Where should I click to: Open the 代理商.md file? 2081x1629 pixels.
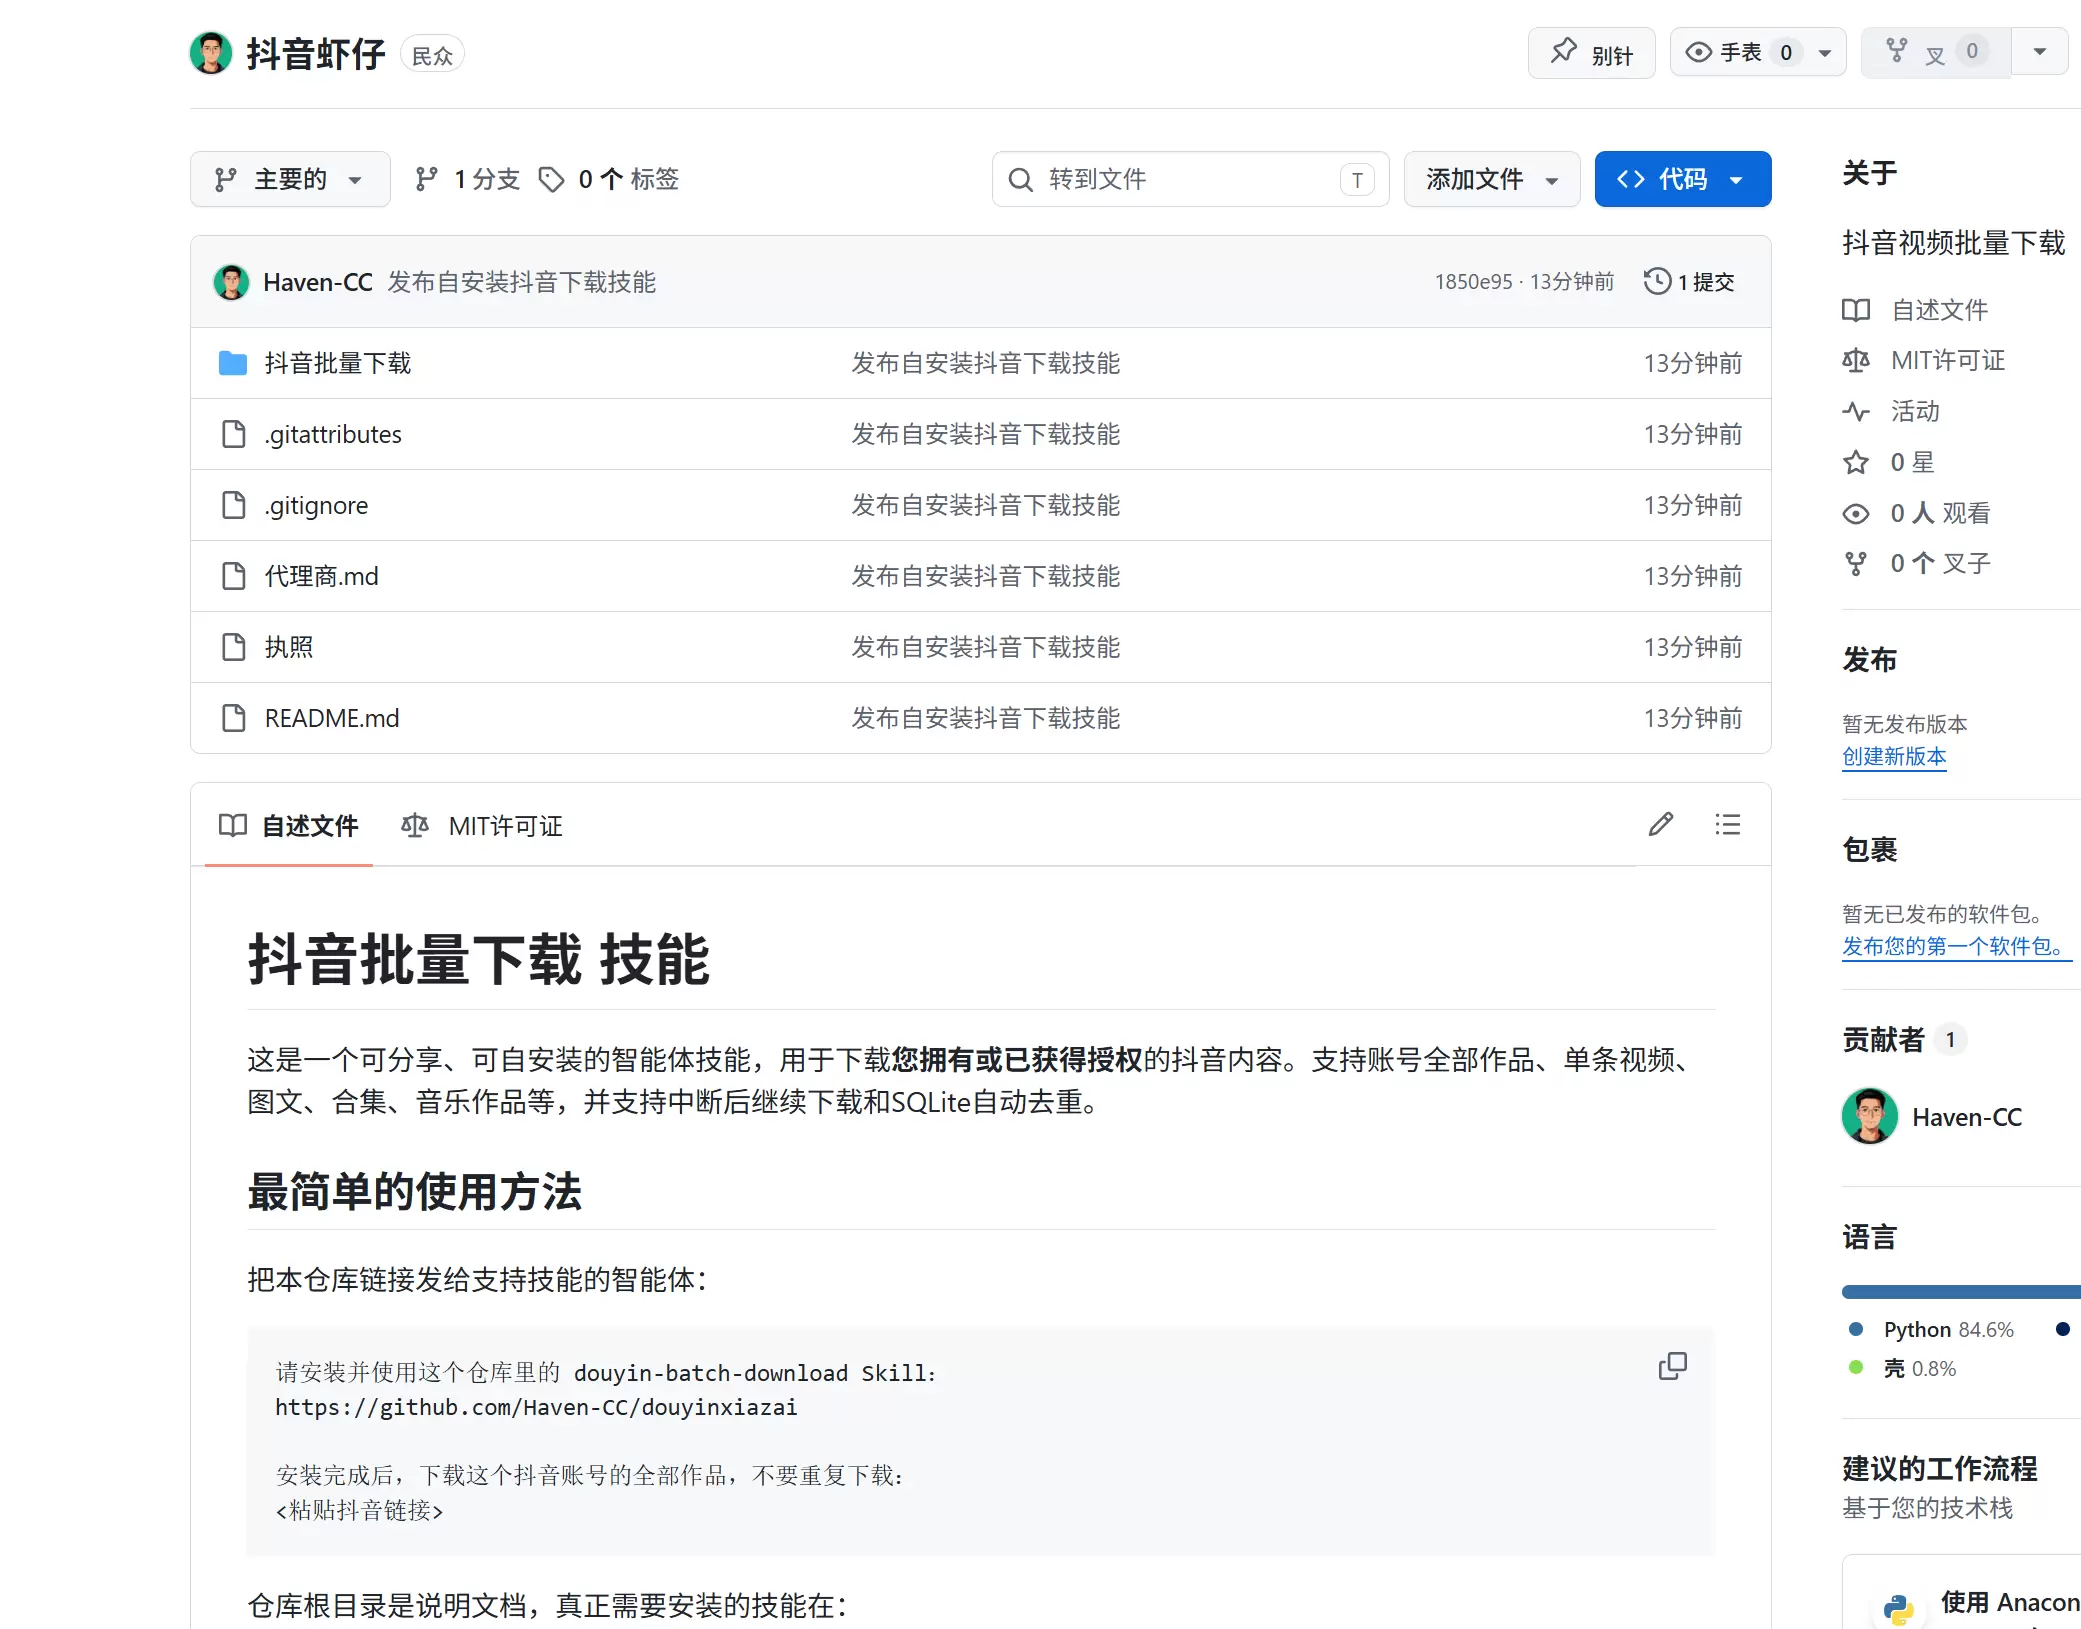tap(321, 576)
